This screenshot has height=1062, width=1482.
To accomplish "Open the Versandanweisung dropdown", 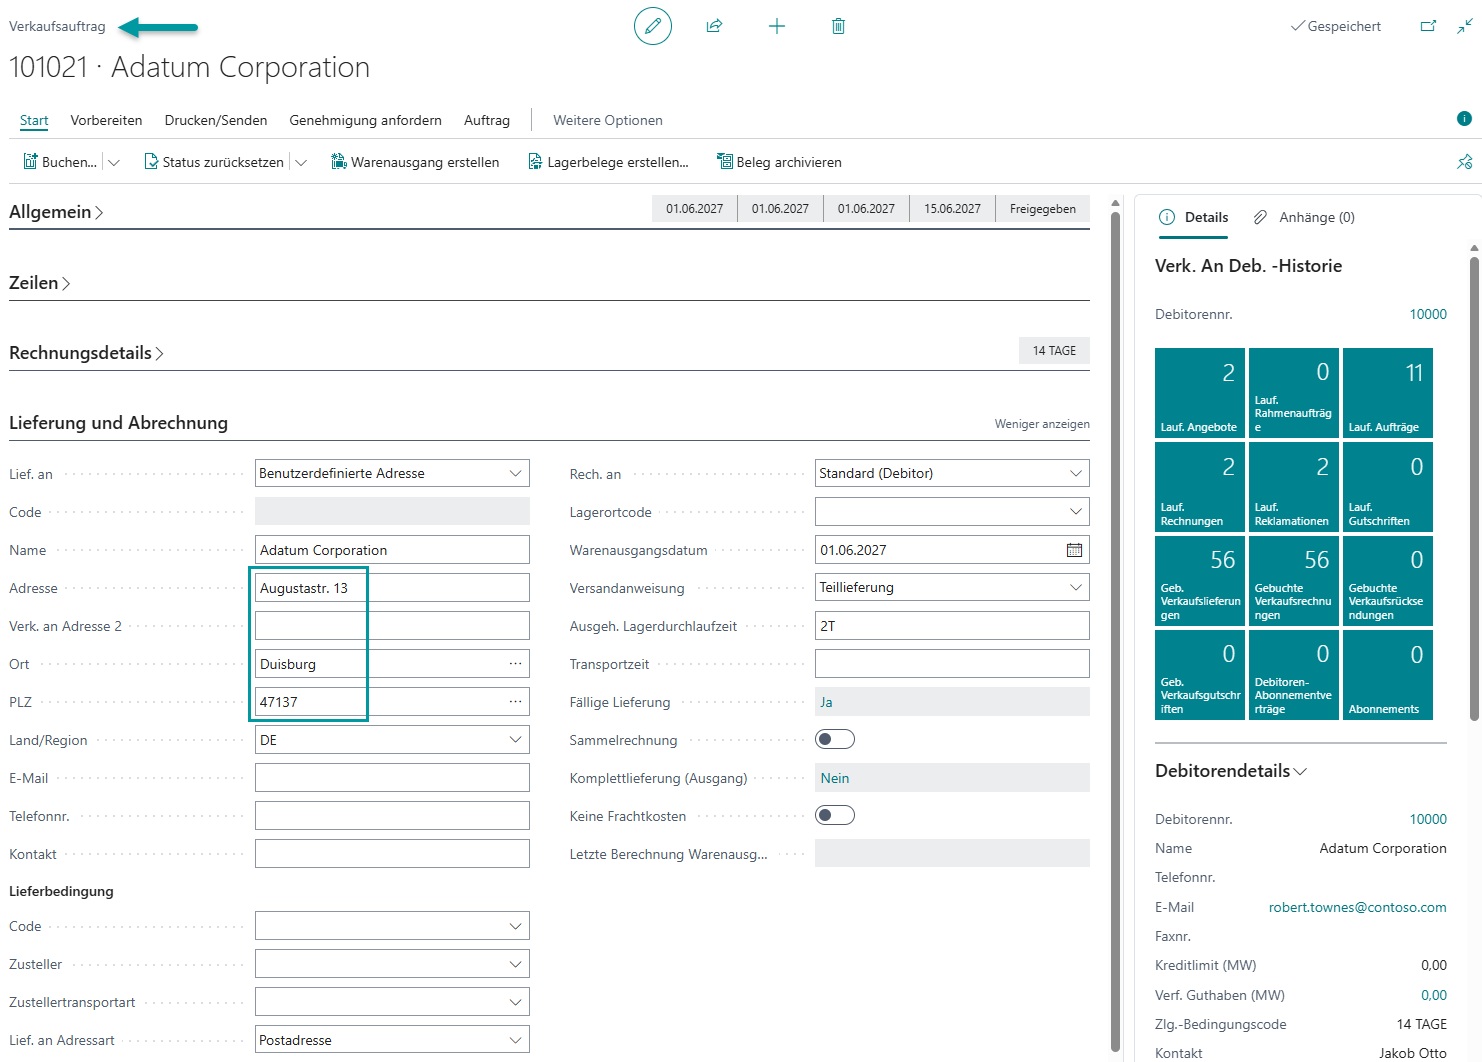I will tap(952, 588).
